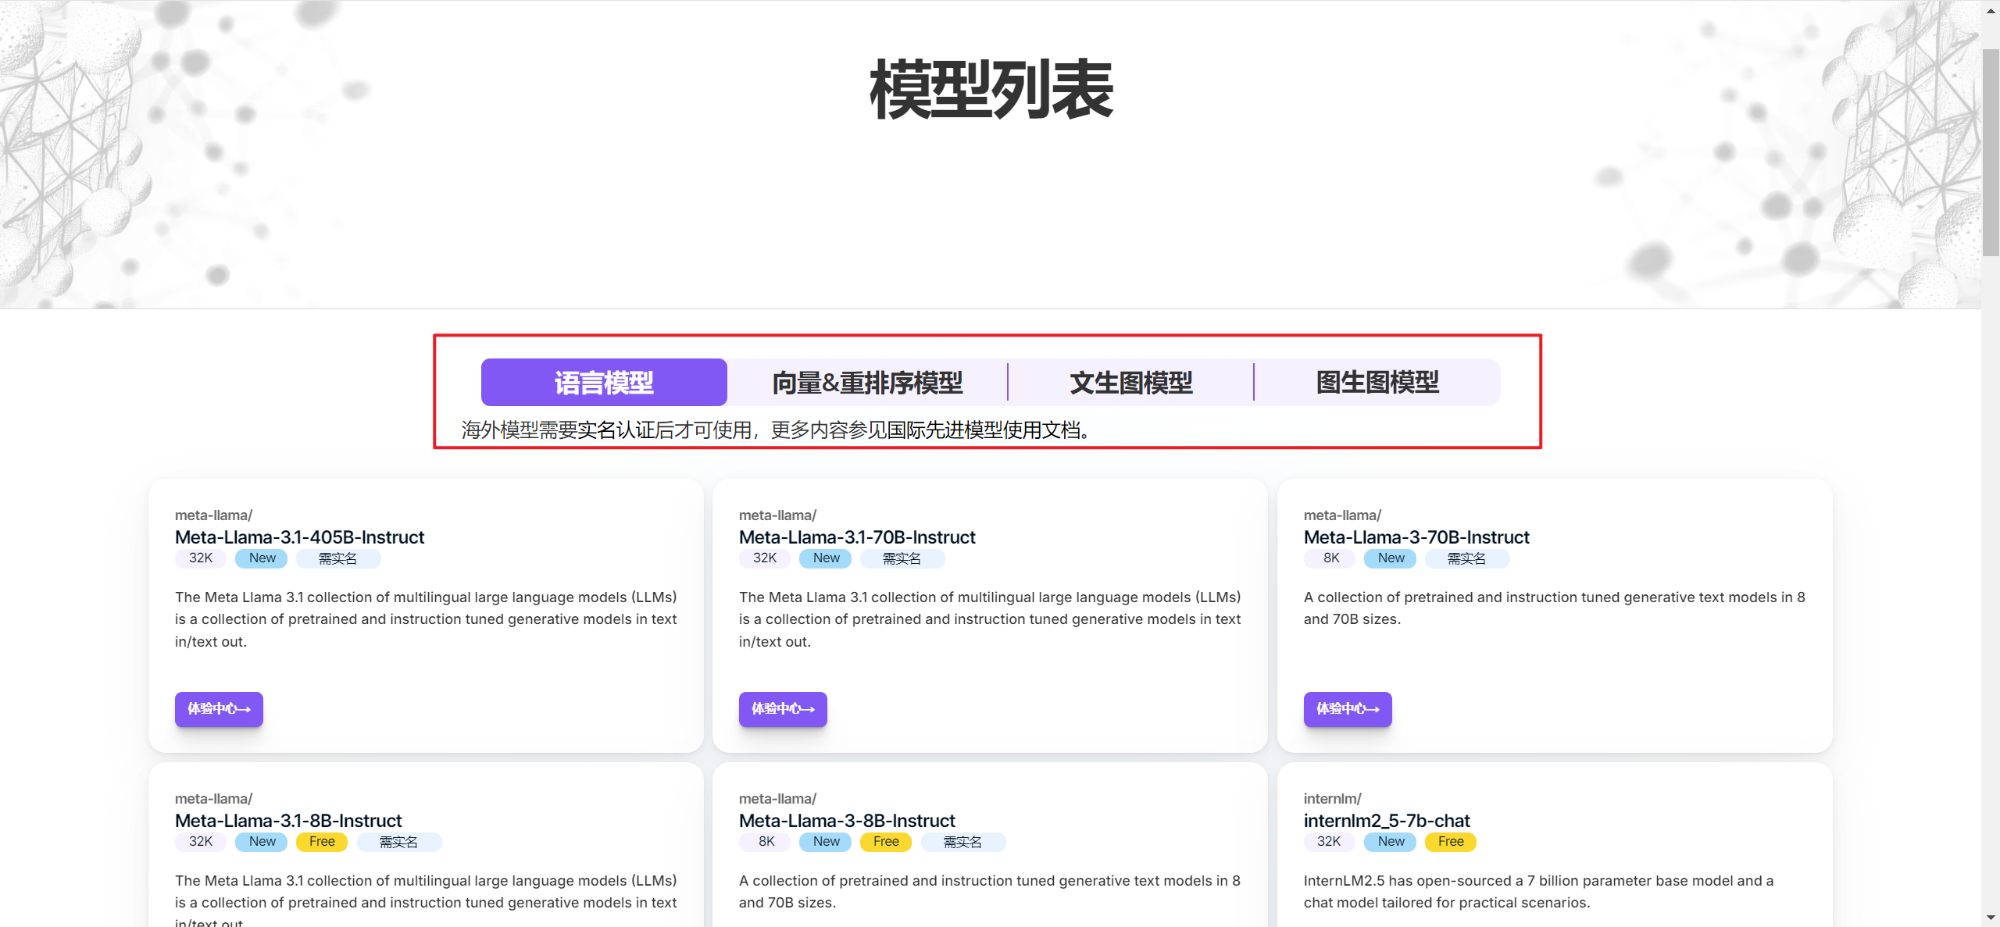The height and width of the screenshot is (927, 2000).
Task: Click the Free badge on internlm2_5-7b-chat card
Action: 1451,841
